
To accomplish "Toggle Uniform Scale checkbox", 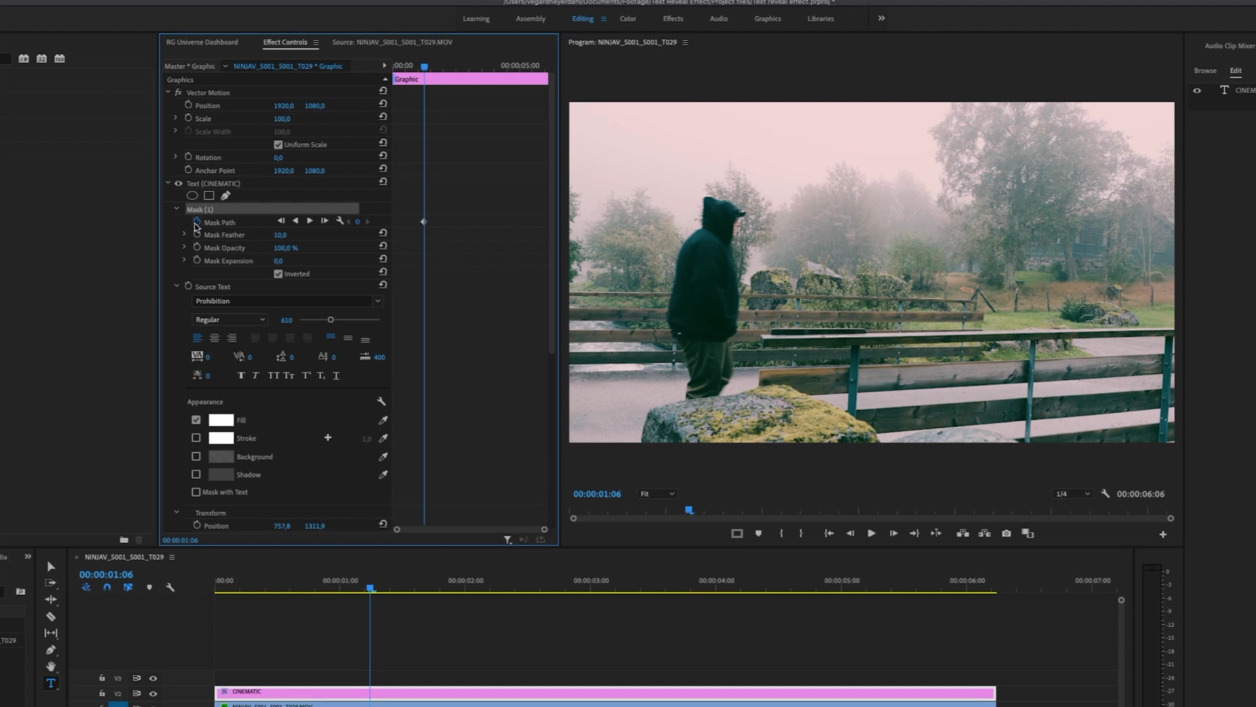I will click(278, 144).
